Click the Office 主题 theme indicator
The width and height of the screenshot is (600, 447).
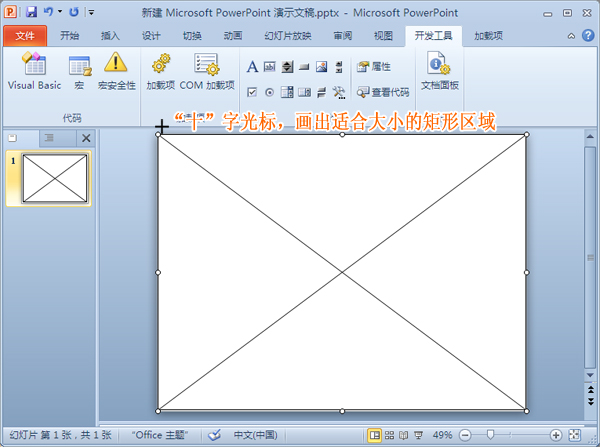pyautogui.click(x=160, y=435)
